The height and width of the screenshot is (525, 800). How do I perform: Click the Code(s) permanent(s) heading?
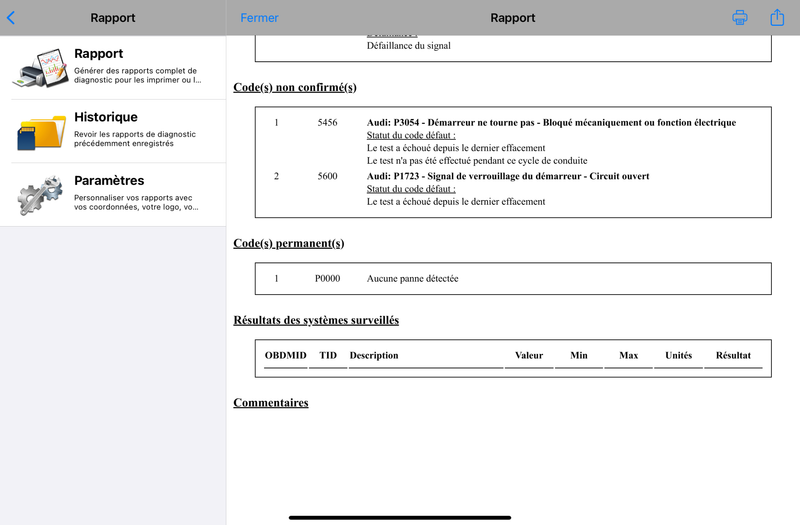(x=289, y=243)
